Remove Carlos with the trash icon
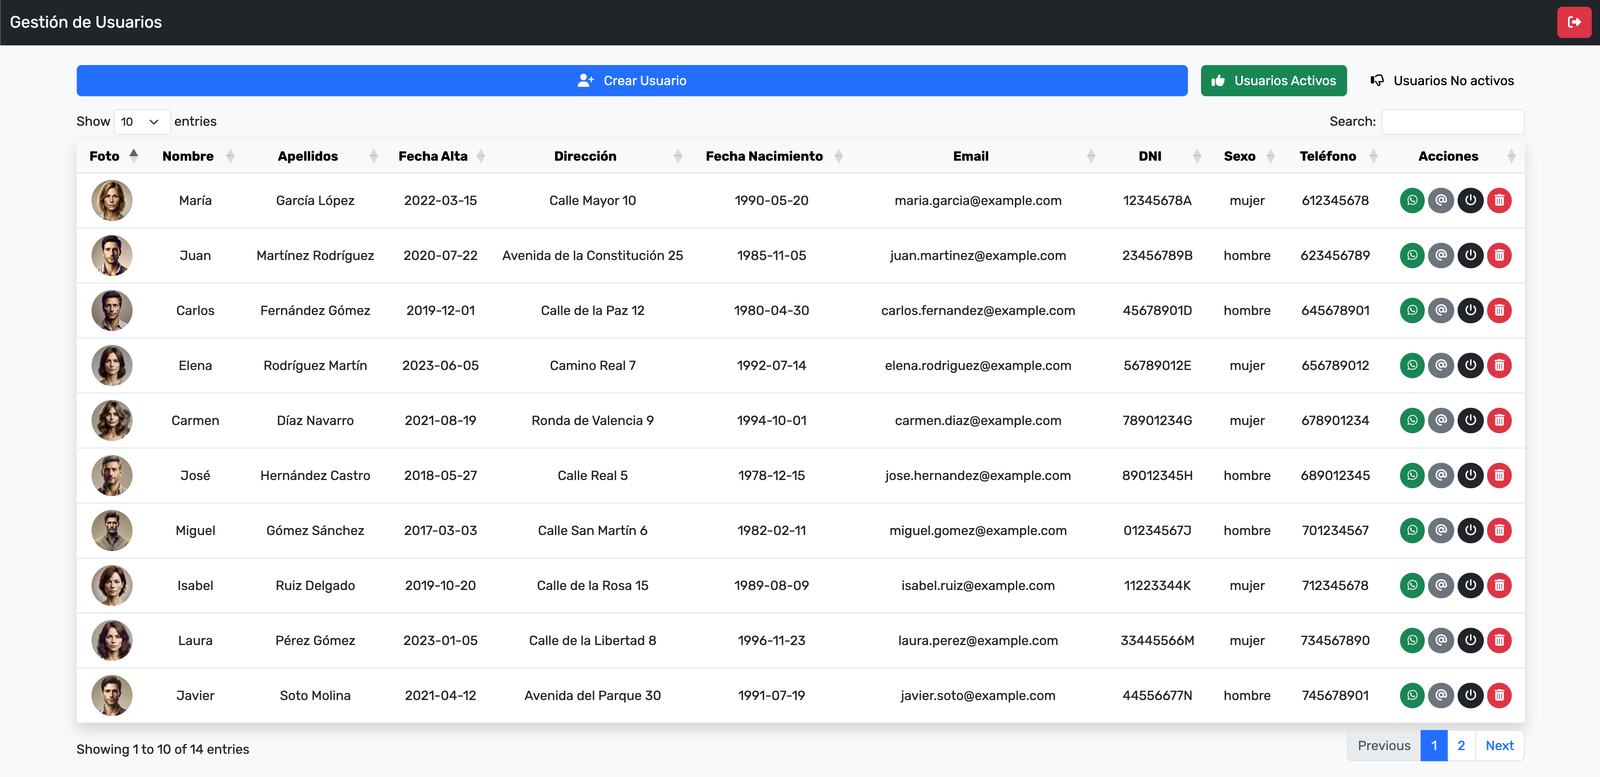This screenshot has height=777, width=1600. pos(1499,310)
